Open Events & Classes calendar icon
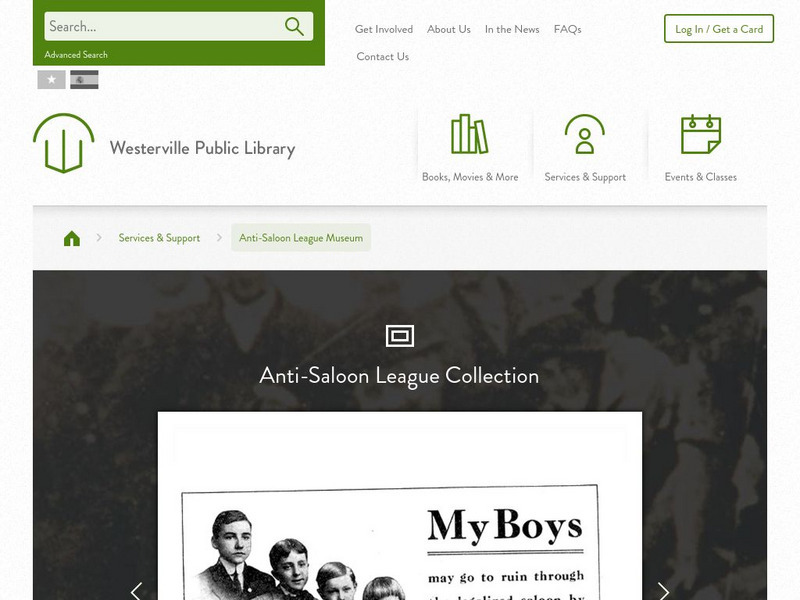This screenshot has height=600, width=800. 701,134
